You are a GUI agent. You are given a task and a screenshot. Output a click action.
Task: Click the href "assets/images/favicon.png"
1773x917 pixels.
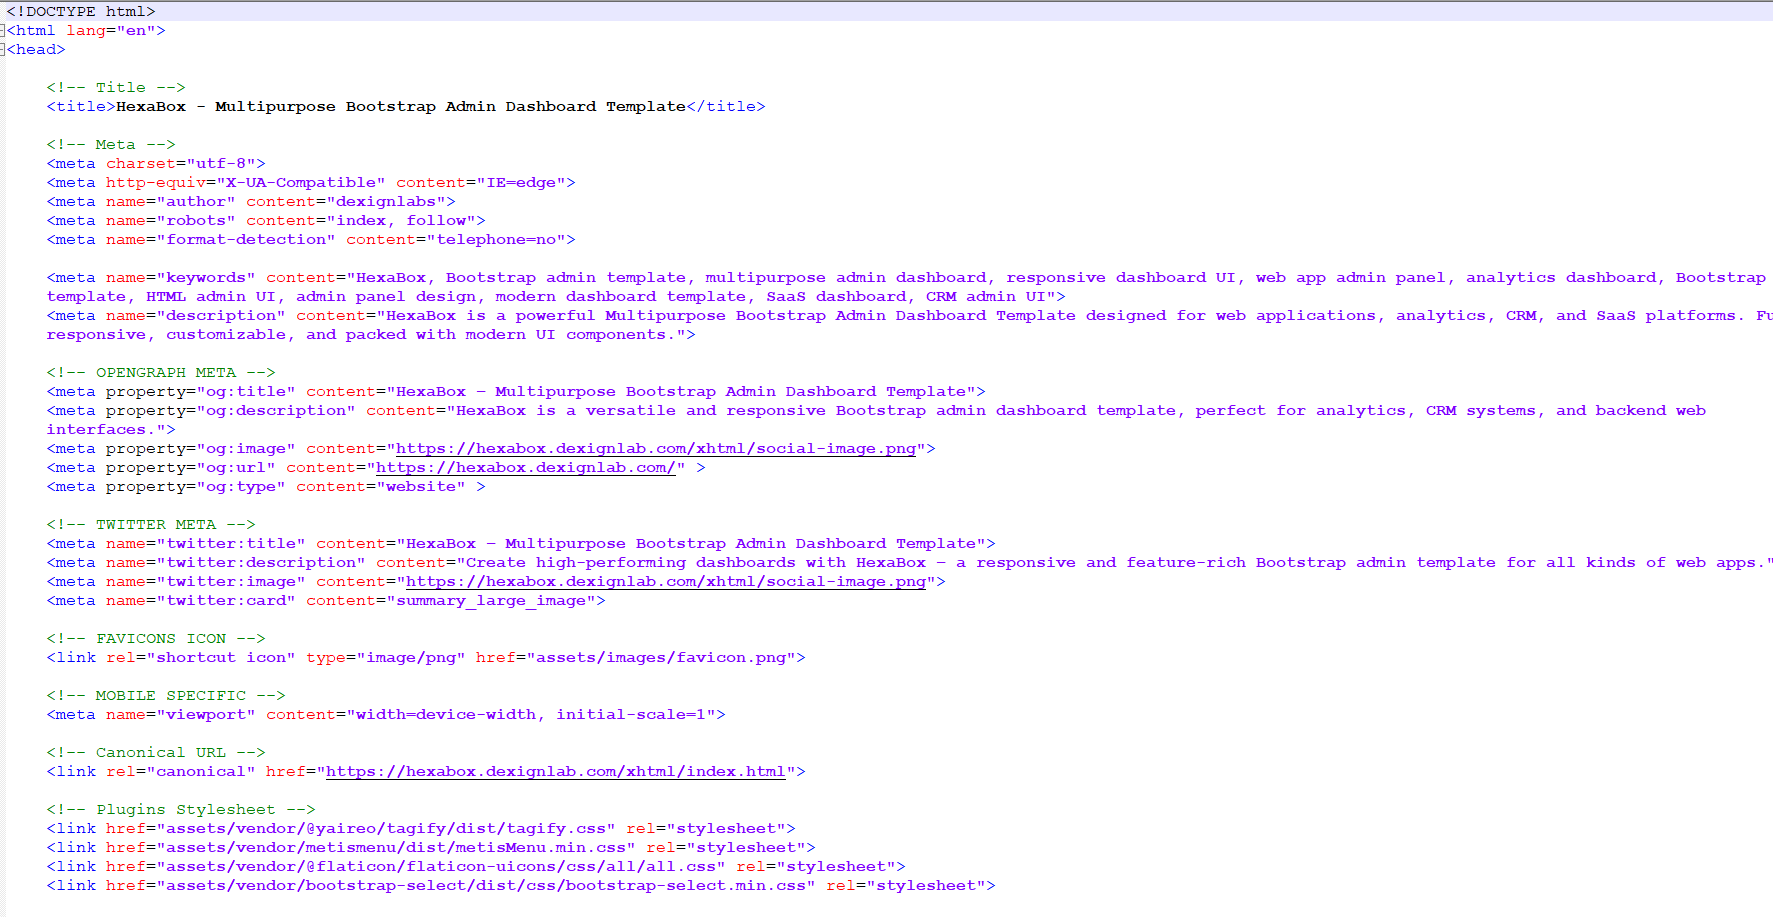[x=661, y=658]
